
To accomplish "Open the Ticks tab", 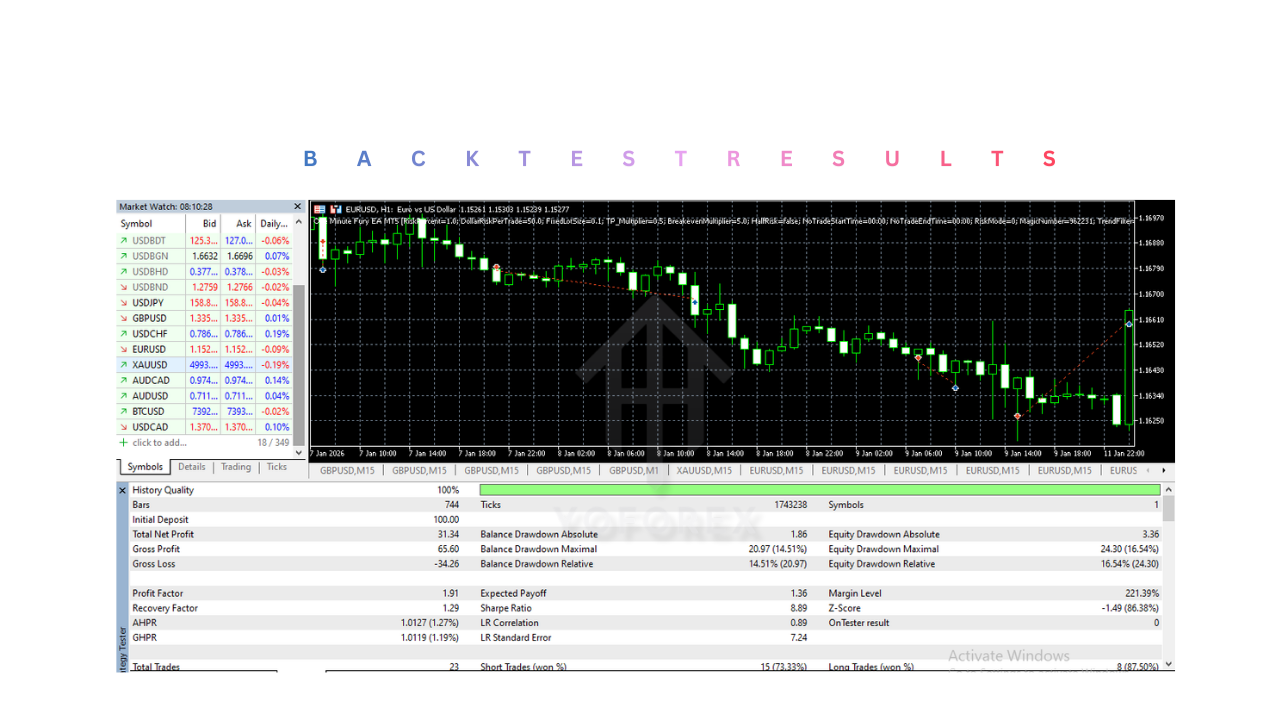I will (x=277, y=467).
